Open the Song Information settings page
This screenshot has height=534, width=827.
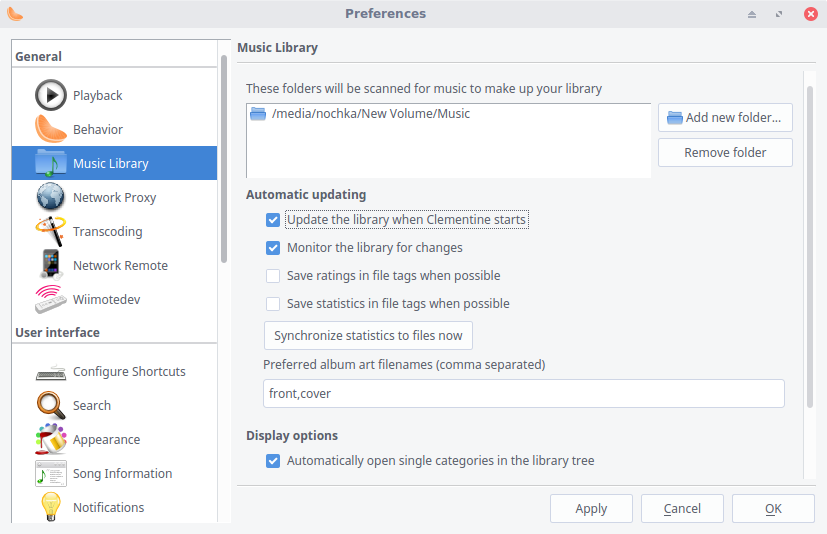122,473
